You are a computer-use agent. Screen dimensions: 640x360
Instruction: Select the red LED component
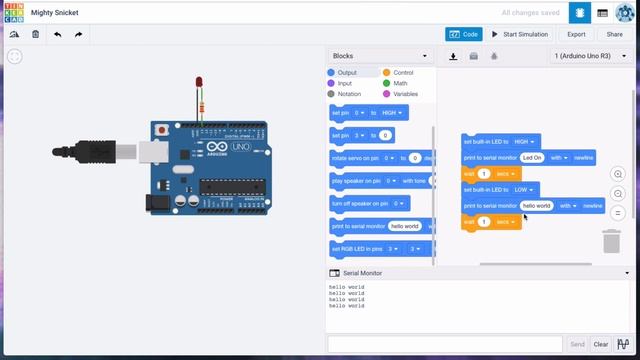(x=199, y=82)
